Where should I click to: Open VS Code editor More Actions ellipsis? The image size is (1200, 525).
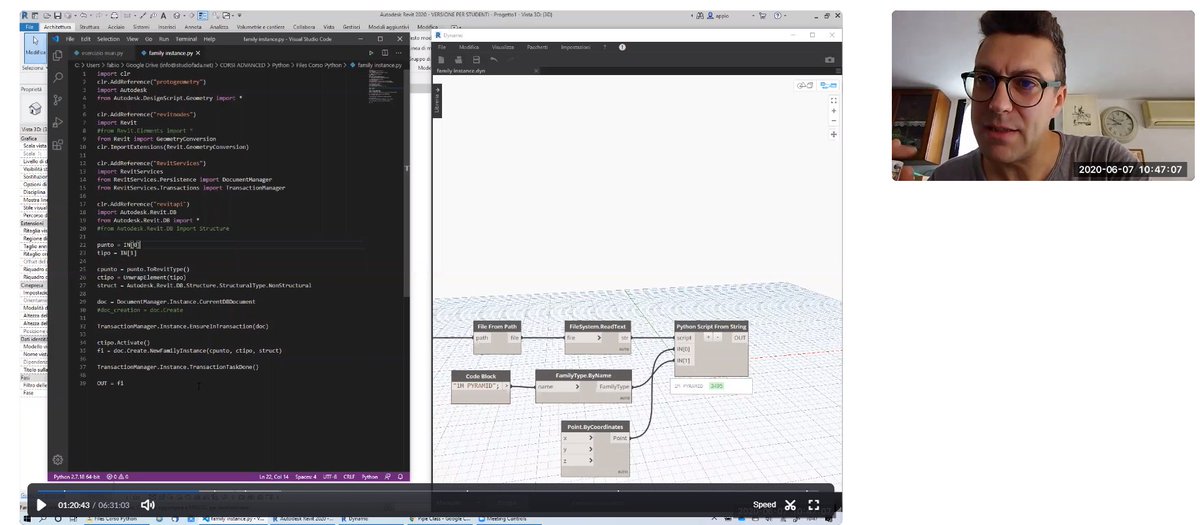pyautogui.click(x=398, y=52)
